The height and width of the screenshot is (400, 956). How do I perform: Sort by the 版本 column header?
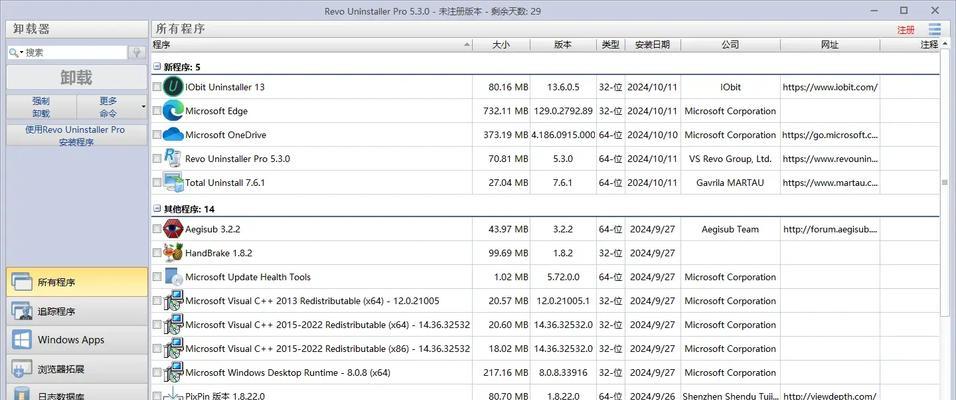tap(563, 45)
